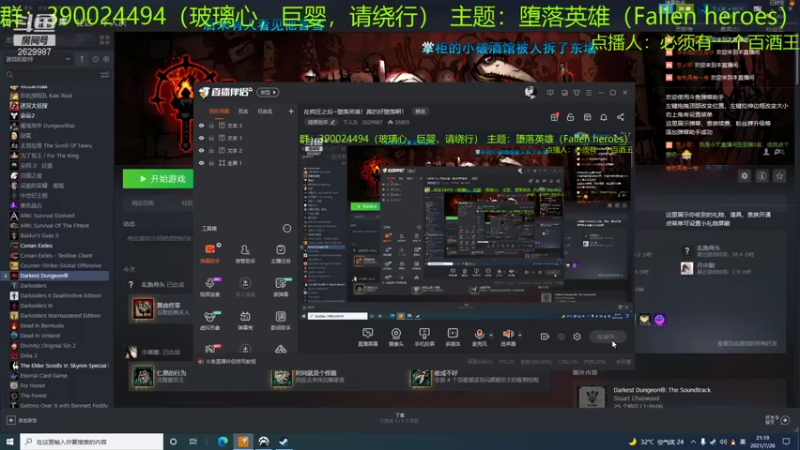Add 摄像头 camera source
The width and height of the screenshot is (800, 450).
(396, 337)
